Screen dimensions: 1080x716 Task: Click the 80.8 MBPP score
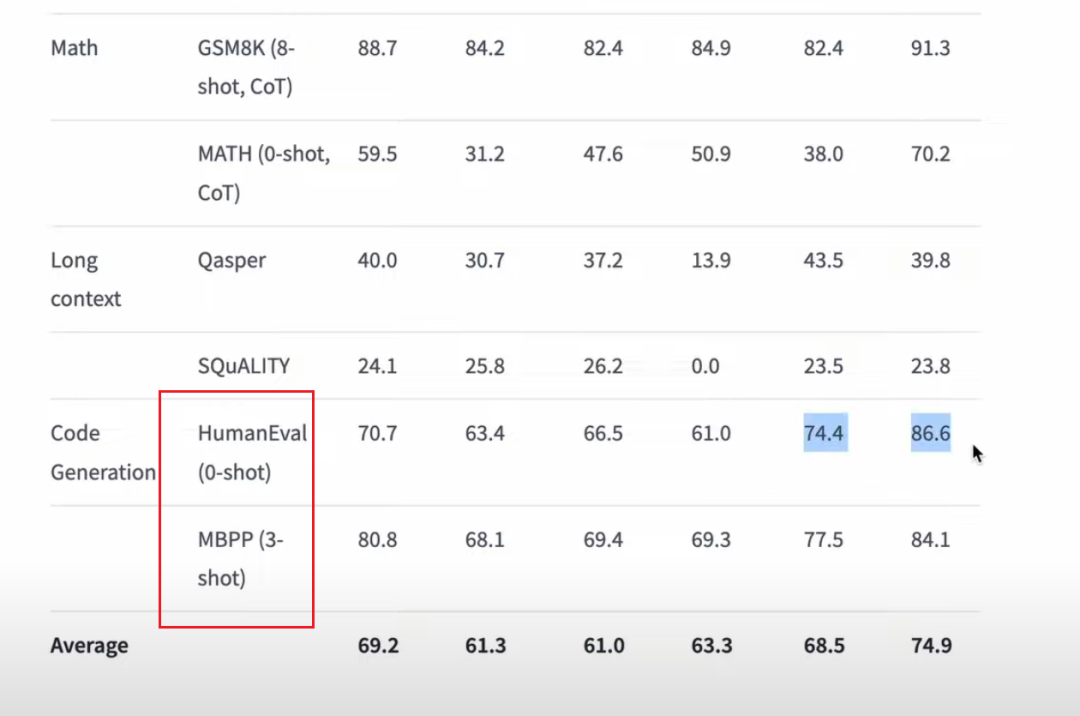[377, 539]
